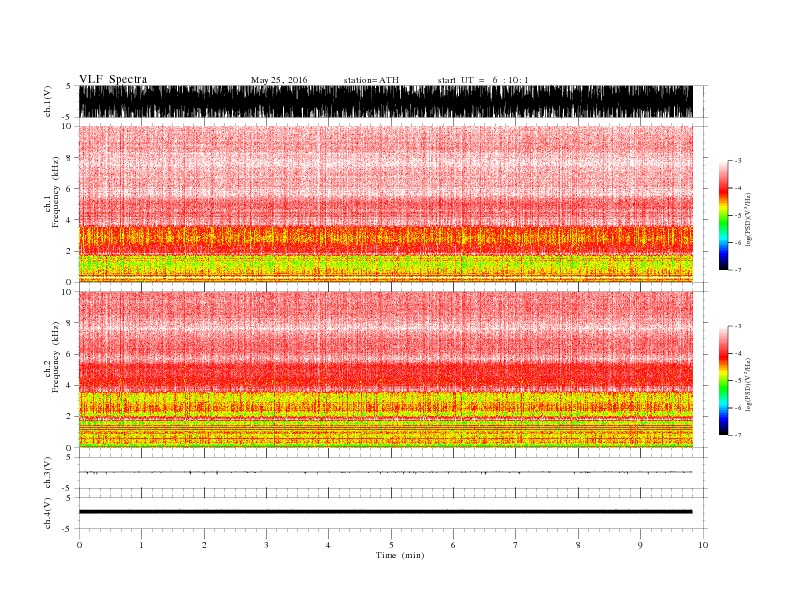Select the "ch.1(V)" vertical axis label
Image resolution: width=792 pixels, height=612 pixels.
[48, 101]
